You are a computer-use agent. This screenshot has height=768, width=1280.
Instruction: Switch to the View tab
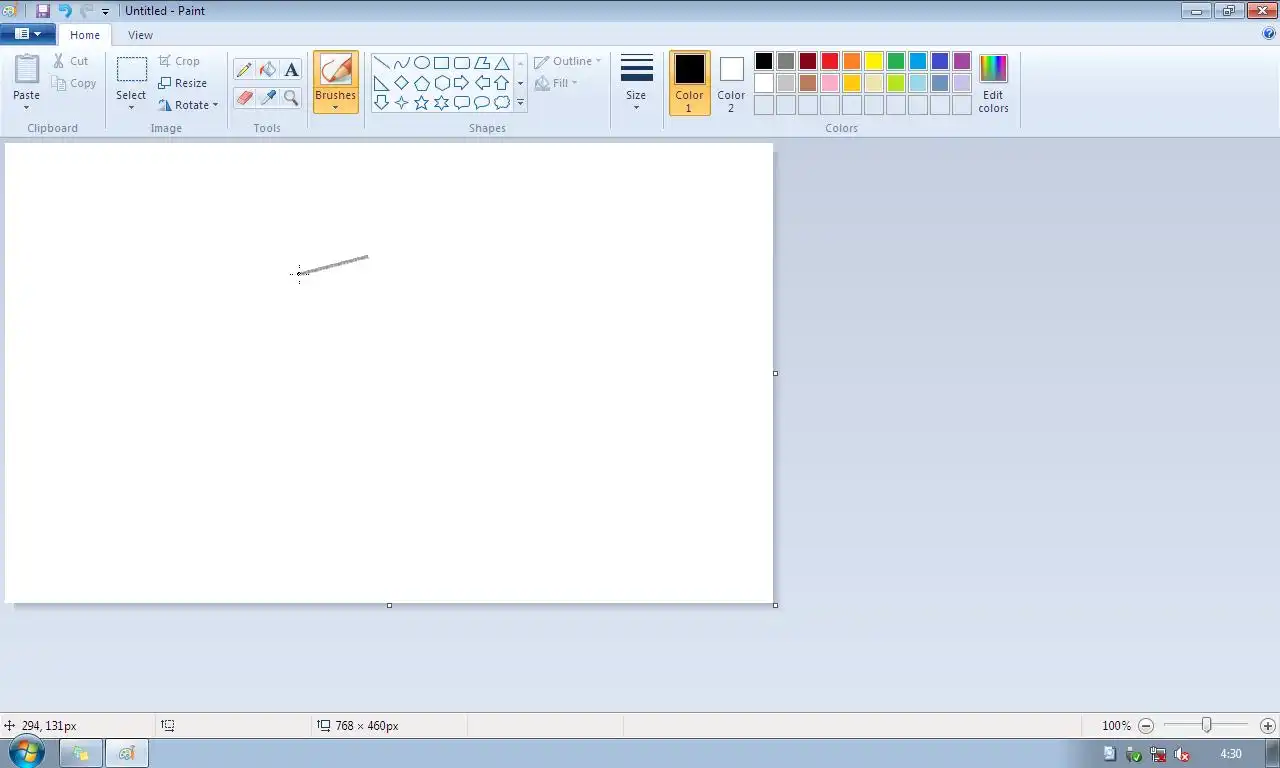click(140, 35)
